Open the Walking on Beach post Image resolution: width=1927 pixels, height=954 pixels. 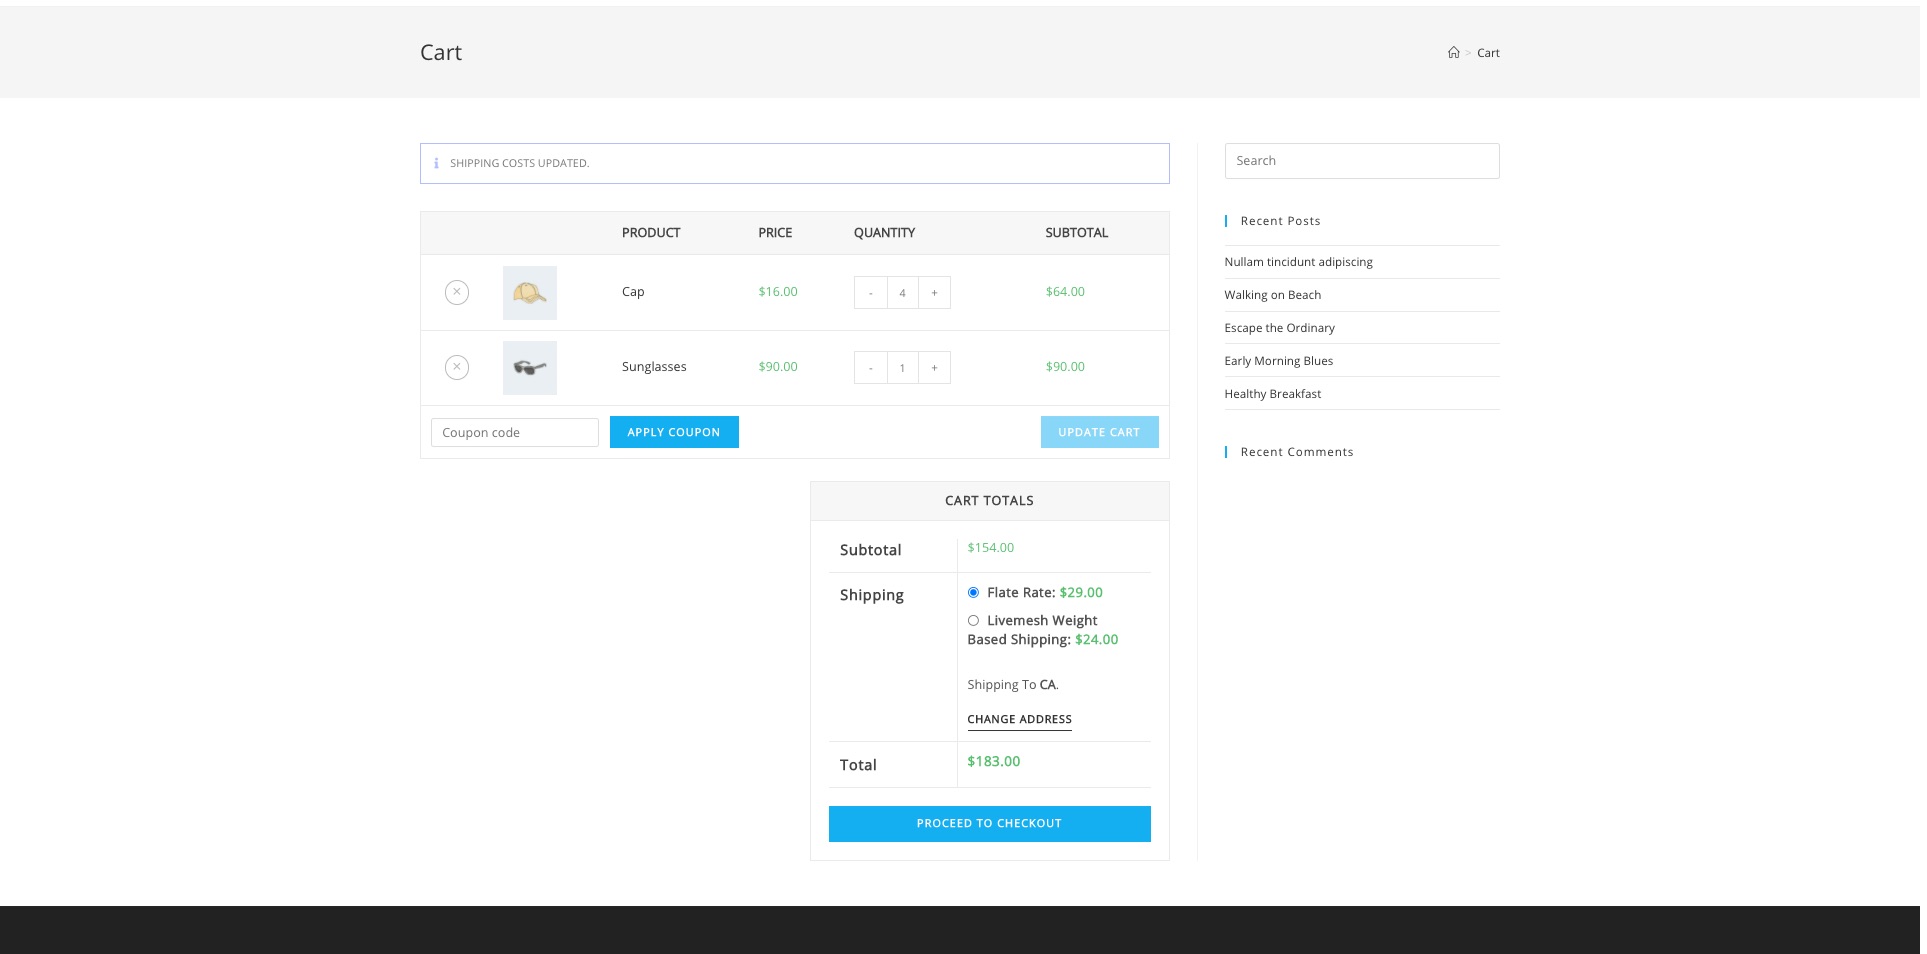pyautogui.click(x=1272, y=294)
